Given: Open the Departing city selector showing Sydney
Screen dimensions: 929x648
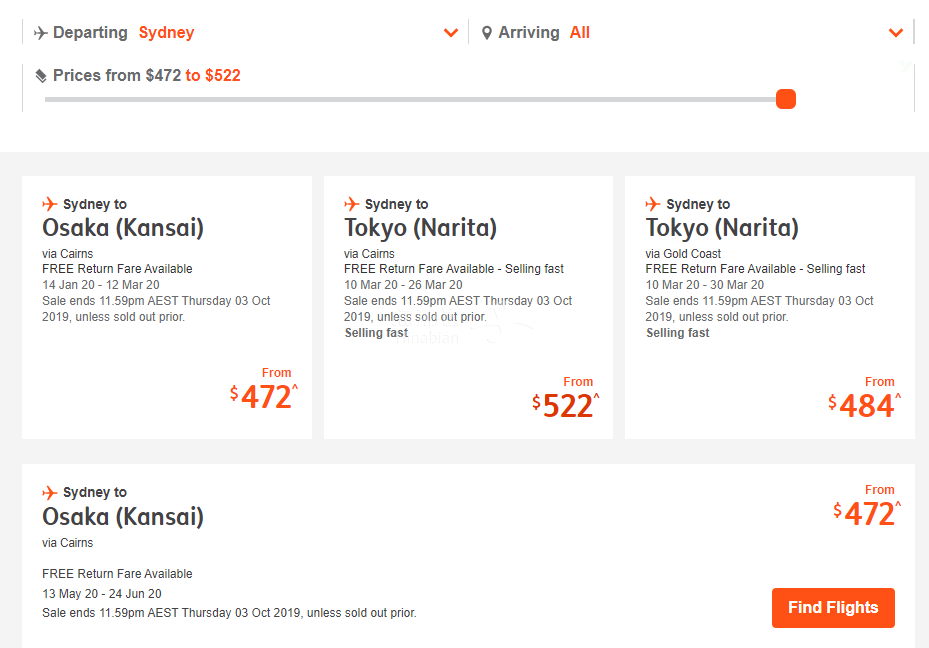Looking at the screenshot, I should (245, 33).
